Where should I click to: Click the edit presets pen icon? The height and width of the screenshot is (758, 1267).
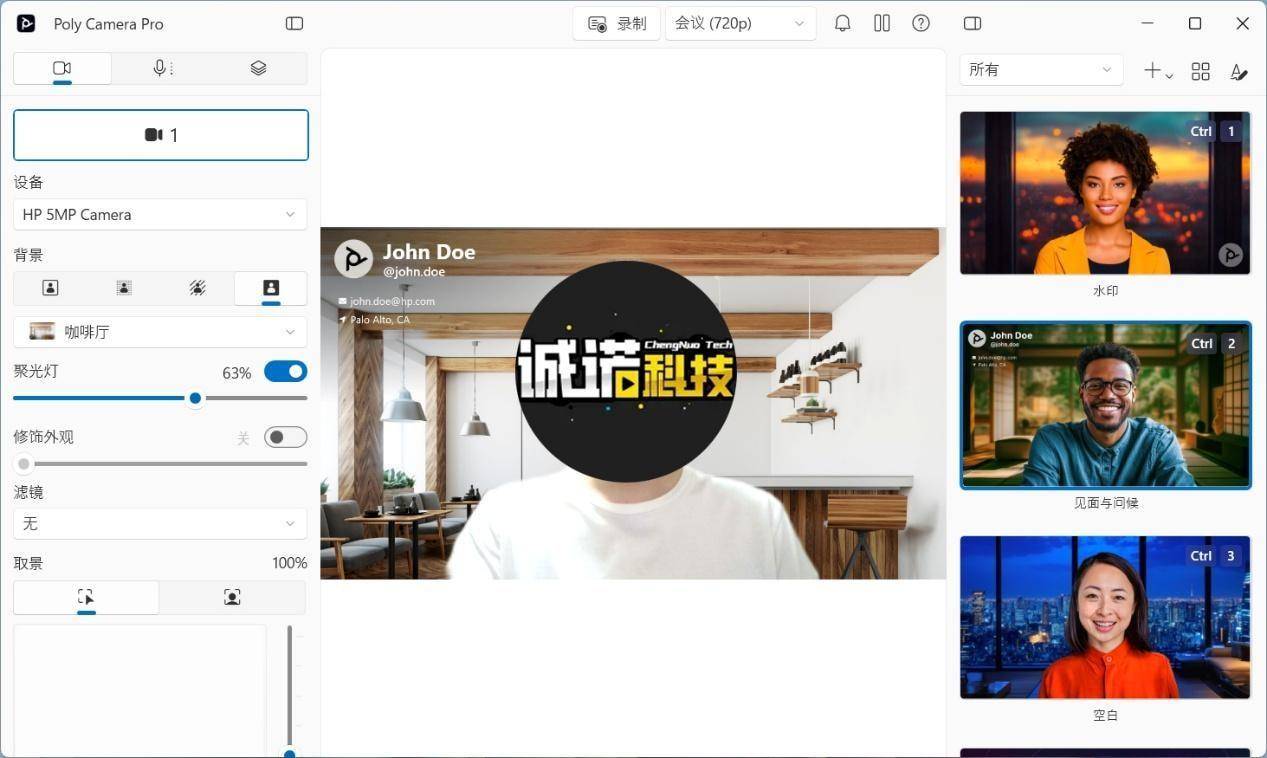[1238, 71]
